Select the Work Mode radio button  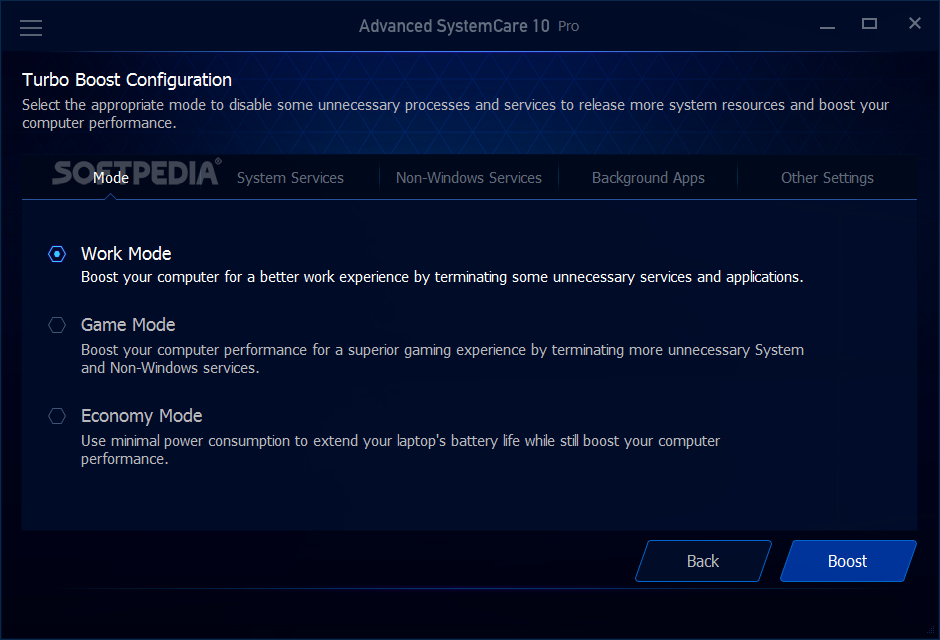[x=57, y=254]
